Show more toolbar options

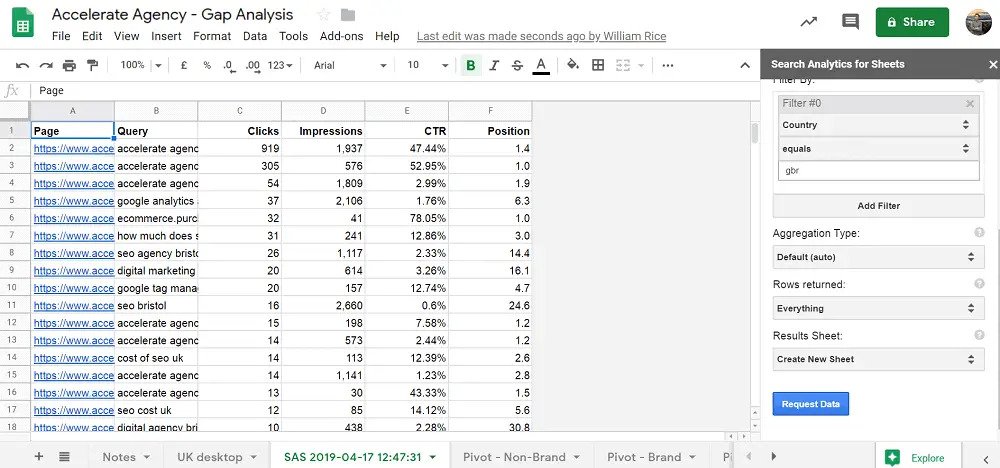668,65
